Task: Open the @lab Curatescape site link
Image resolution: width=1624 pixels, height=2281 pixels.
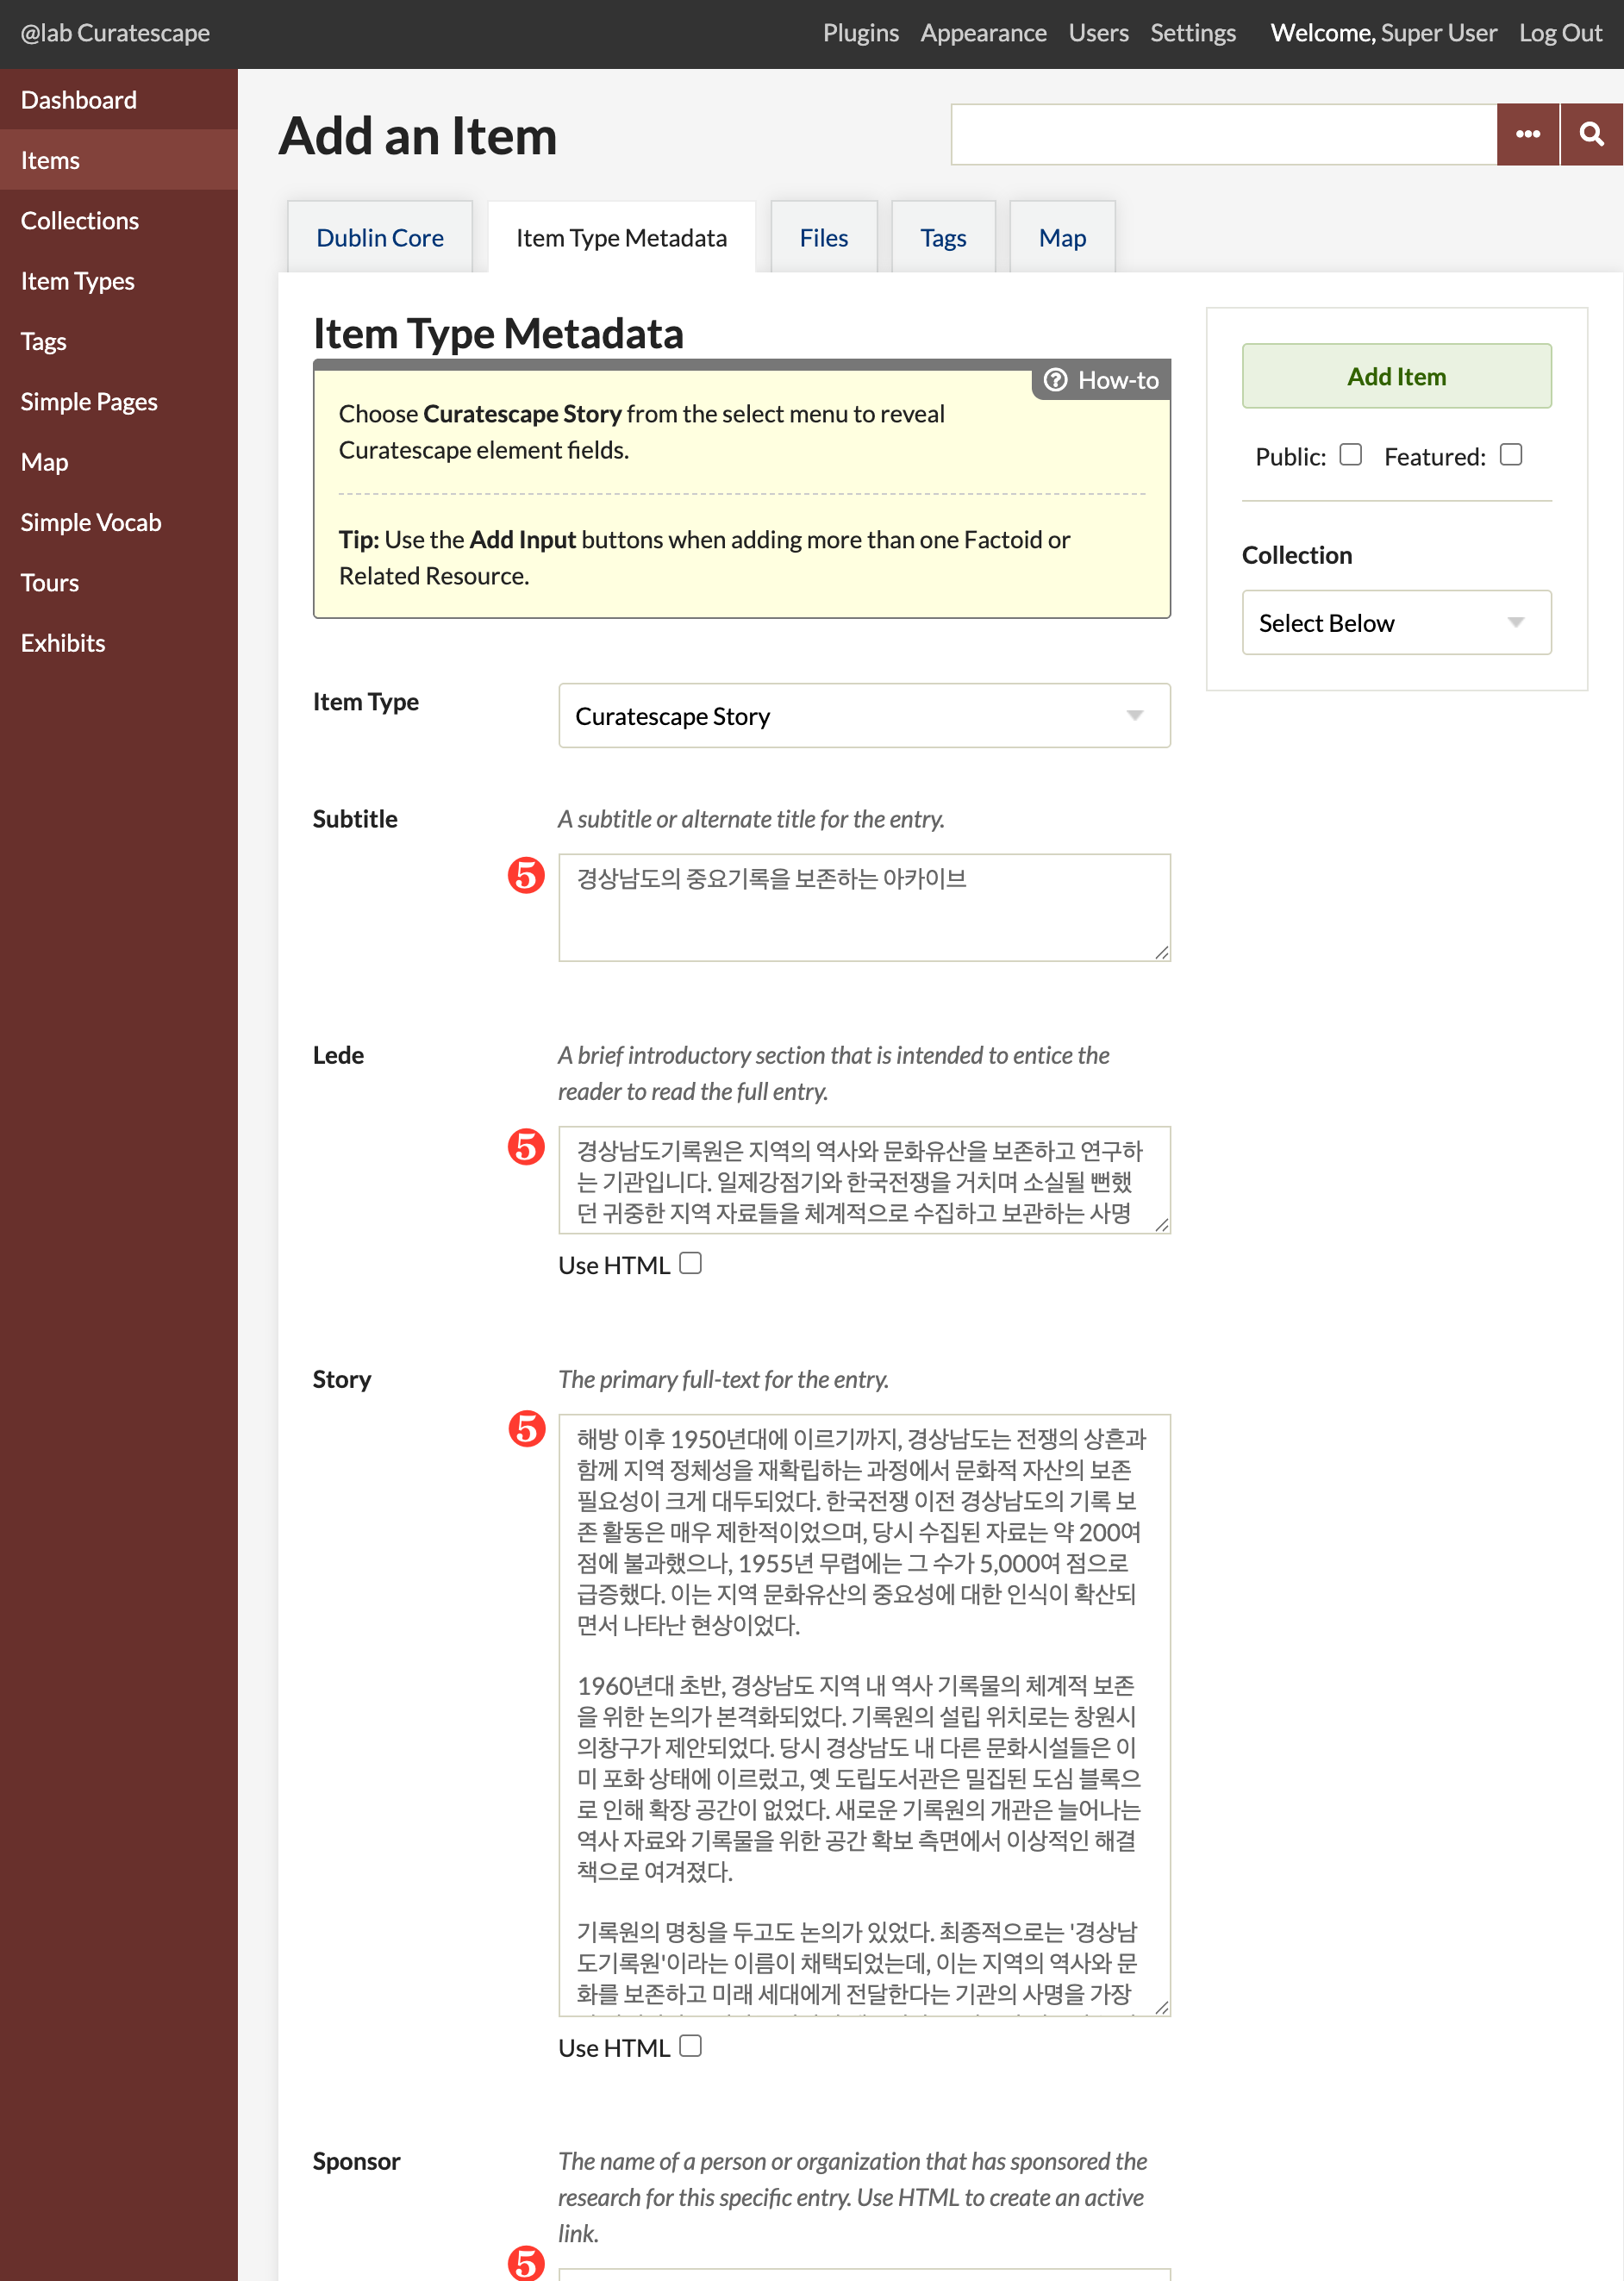Action: (x=115, y=33)
